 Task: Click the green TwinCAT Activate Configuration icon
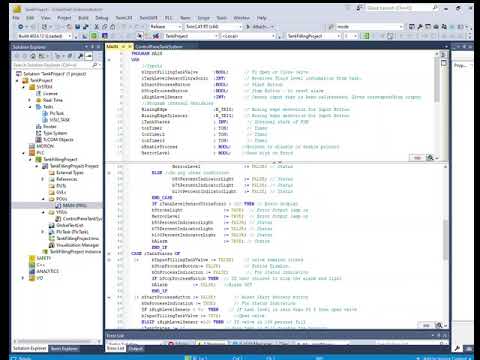94,36
